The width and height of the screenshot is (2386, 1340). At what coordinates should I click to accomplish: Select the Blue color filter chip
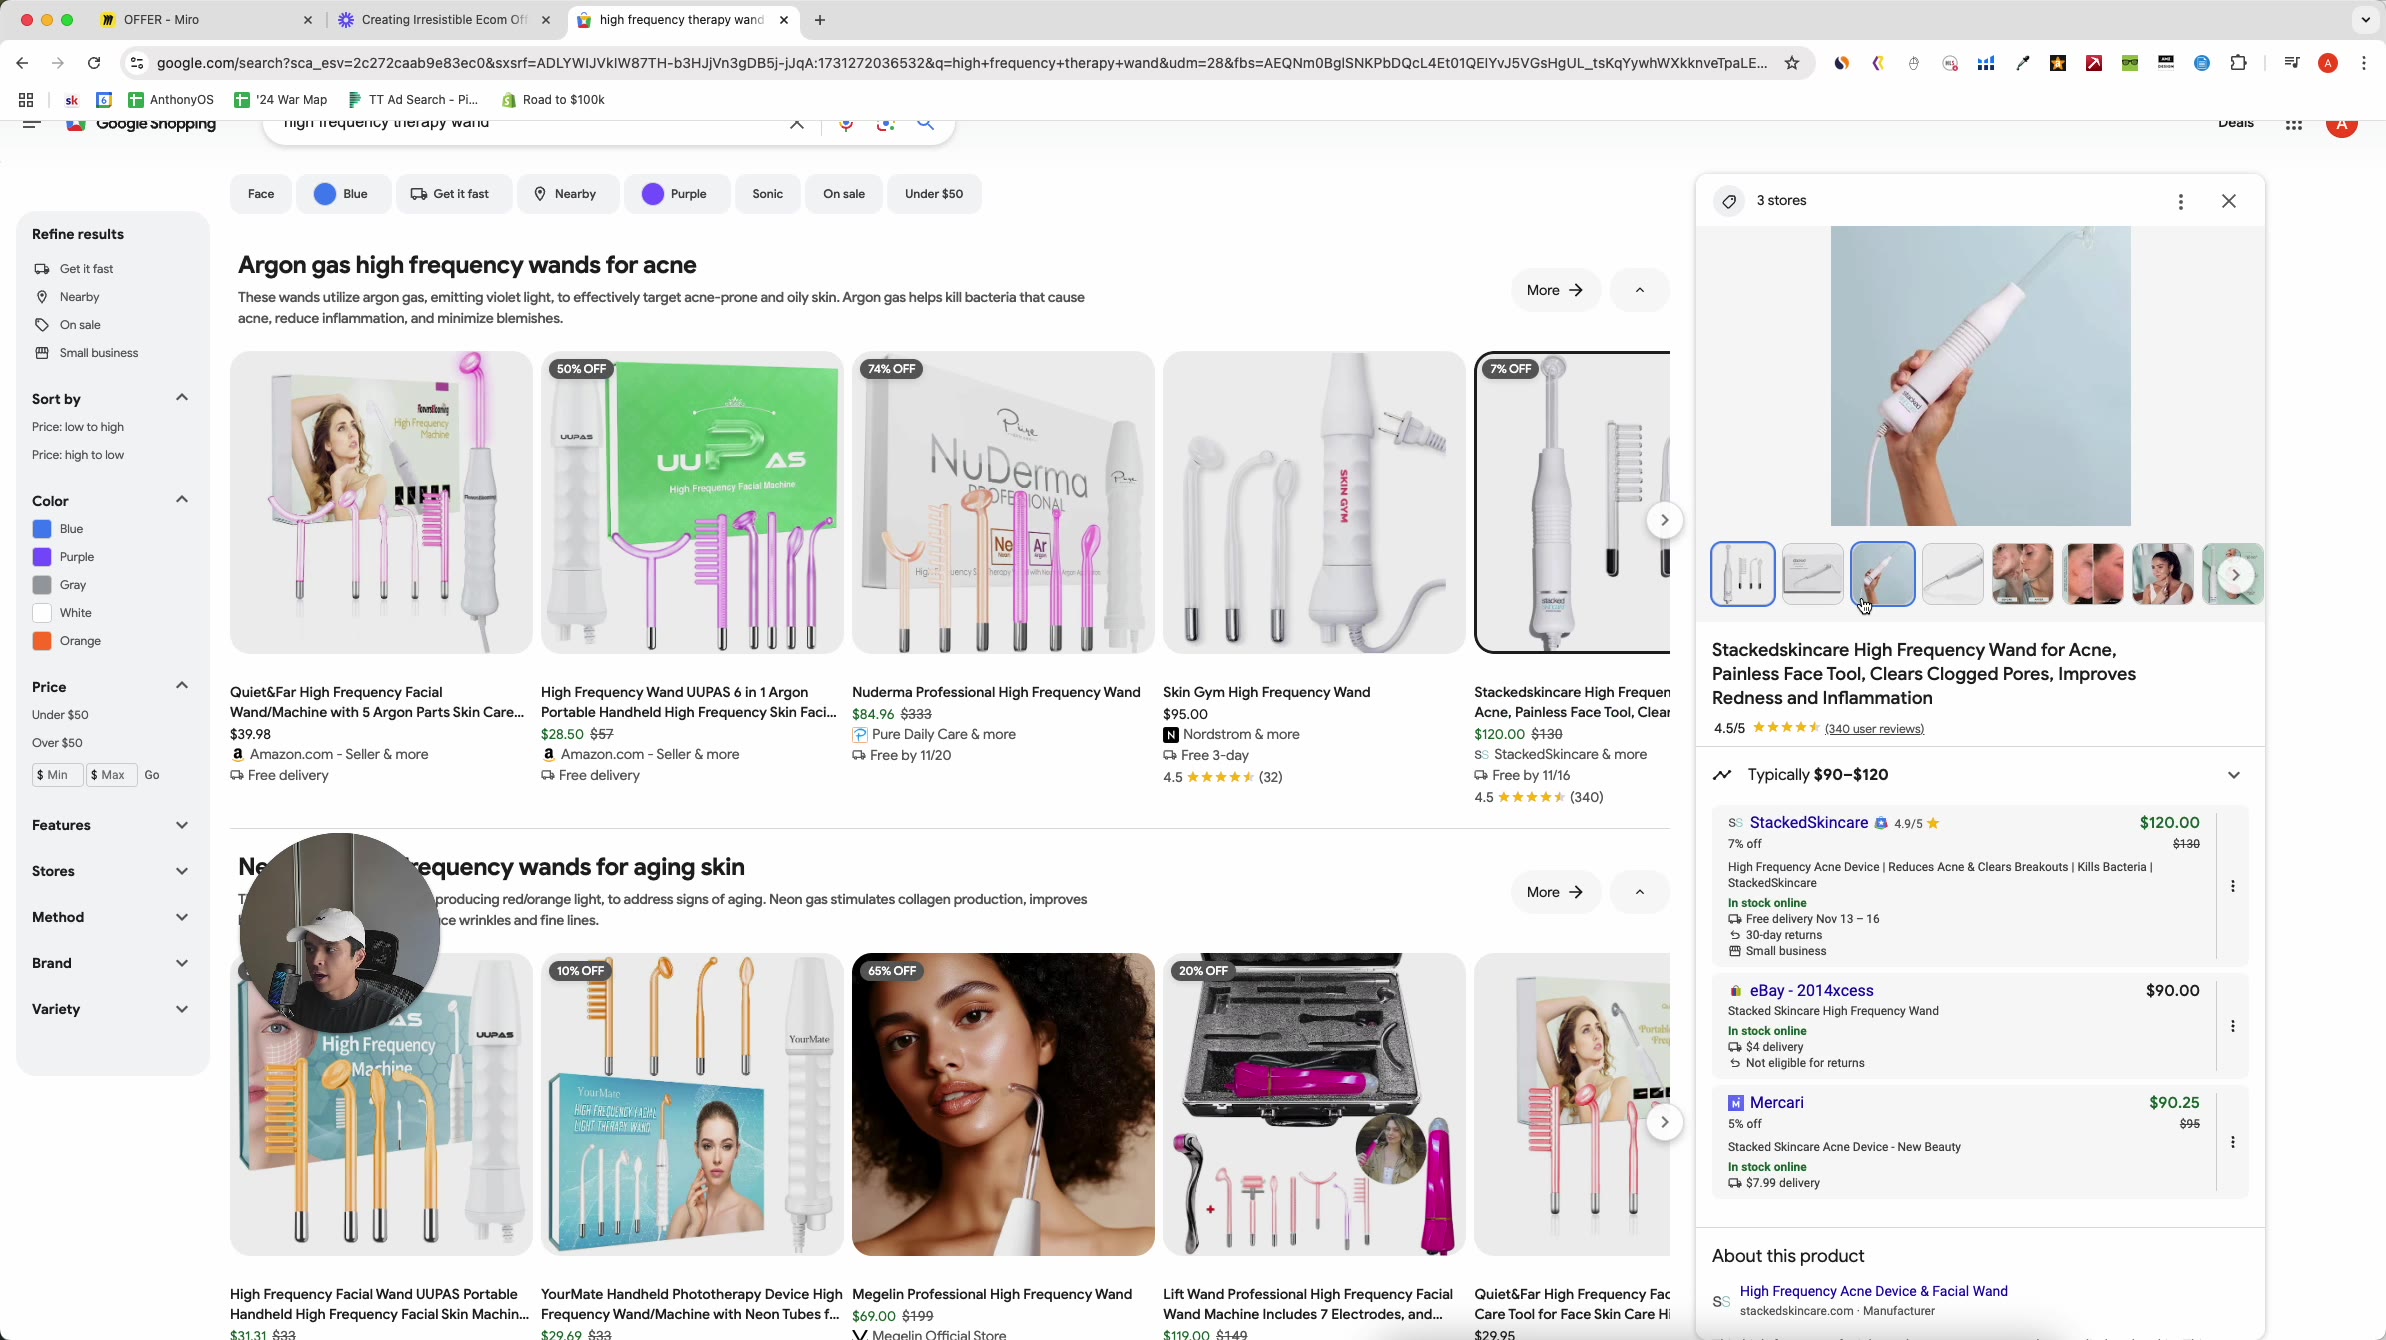click(x=343, y=194)
